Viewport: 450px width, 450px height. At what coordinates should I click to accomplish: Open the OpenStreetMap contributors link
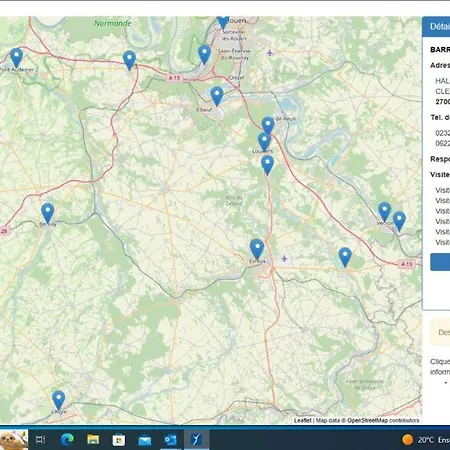(383, 420)
